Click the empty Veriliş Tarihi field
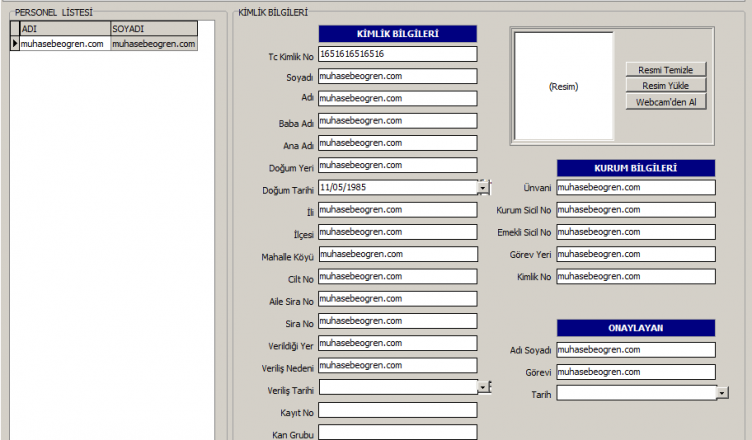Image resolution: width=752 pixels, height=440 pixels. click(x=398, y=387)
